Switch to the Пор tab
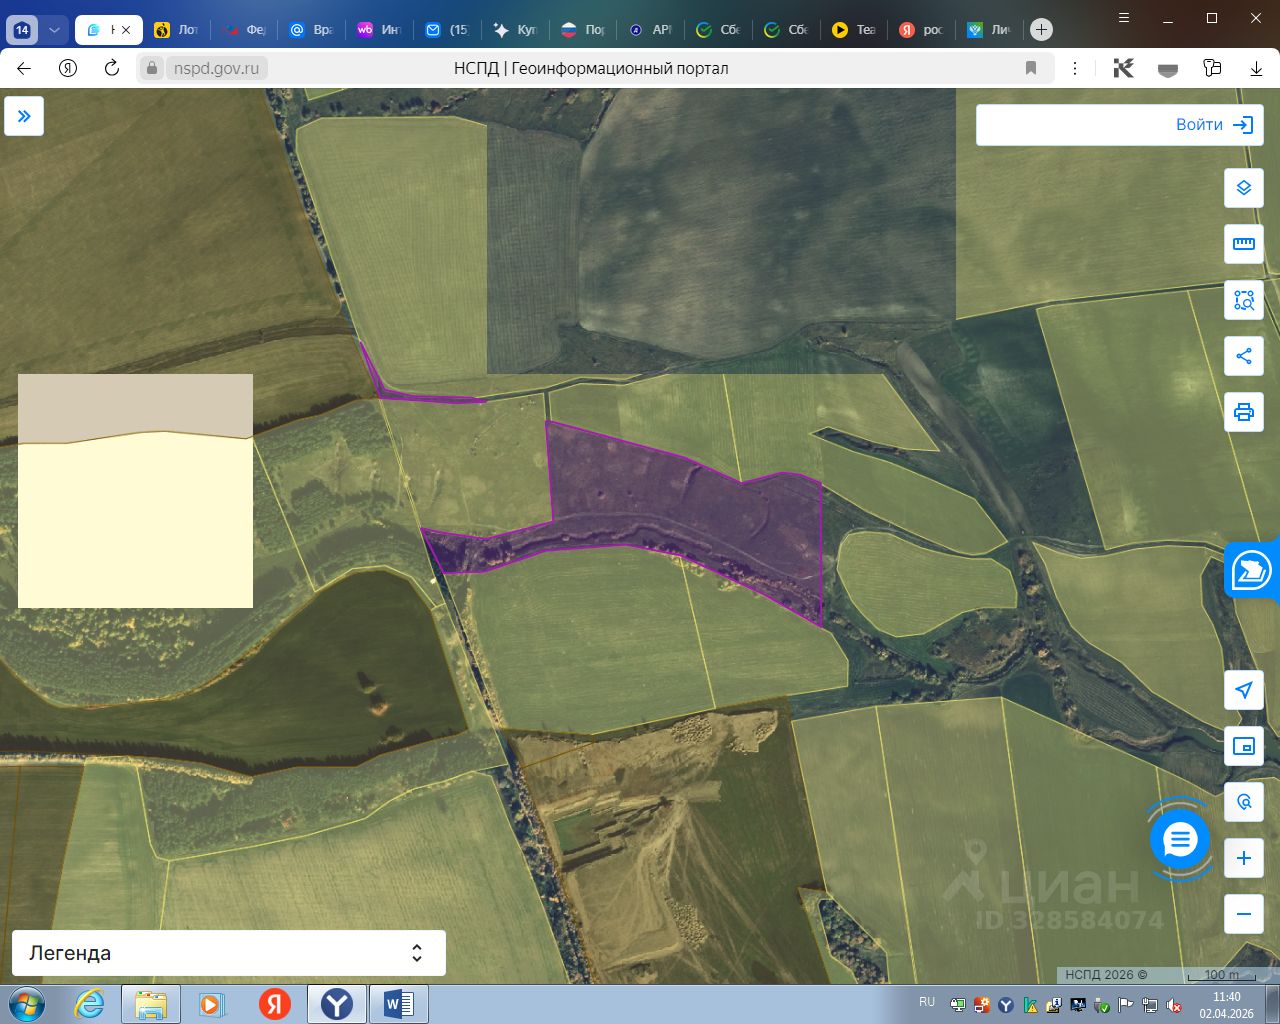Viewport: 1280px width, 1024px height. tap(583, 30)
